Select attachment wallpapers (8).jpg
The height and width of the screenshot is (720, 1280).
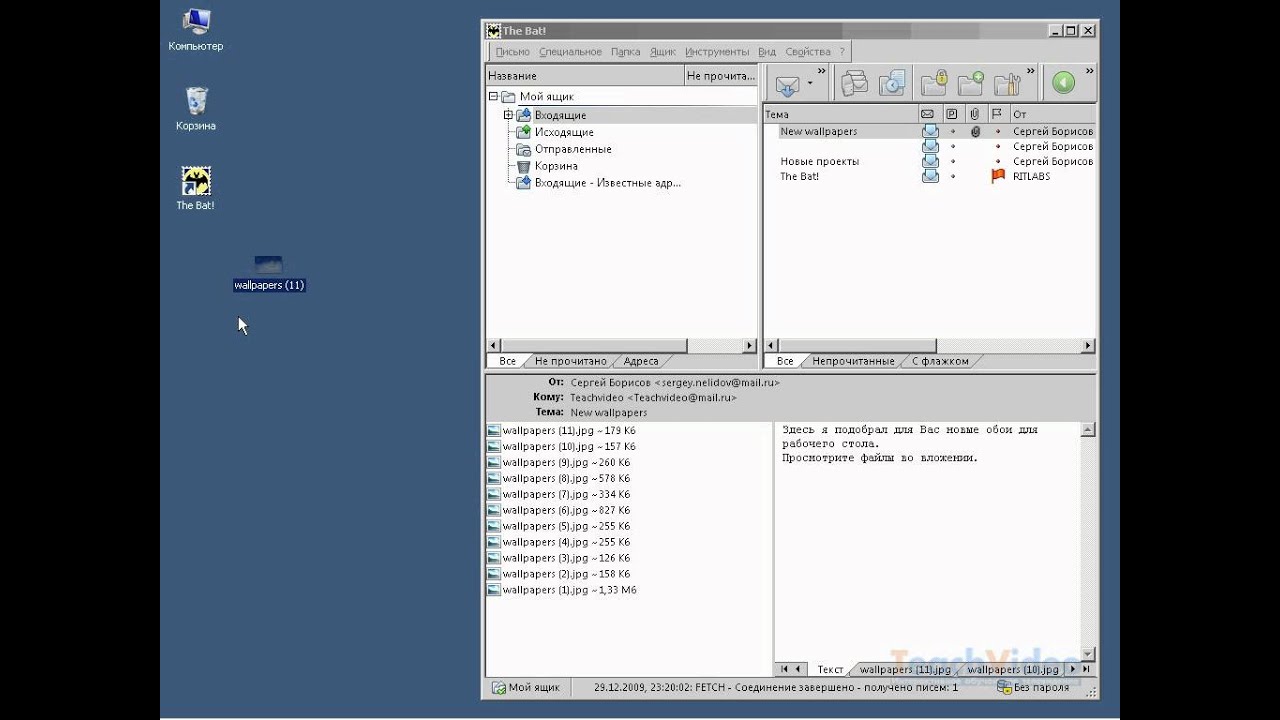(558, 478)
